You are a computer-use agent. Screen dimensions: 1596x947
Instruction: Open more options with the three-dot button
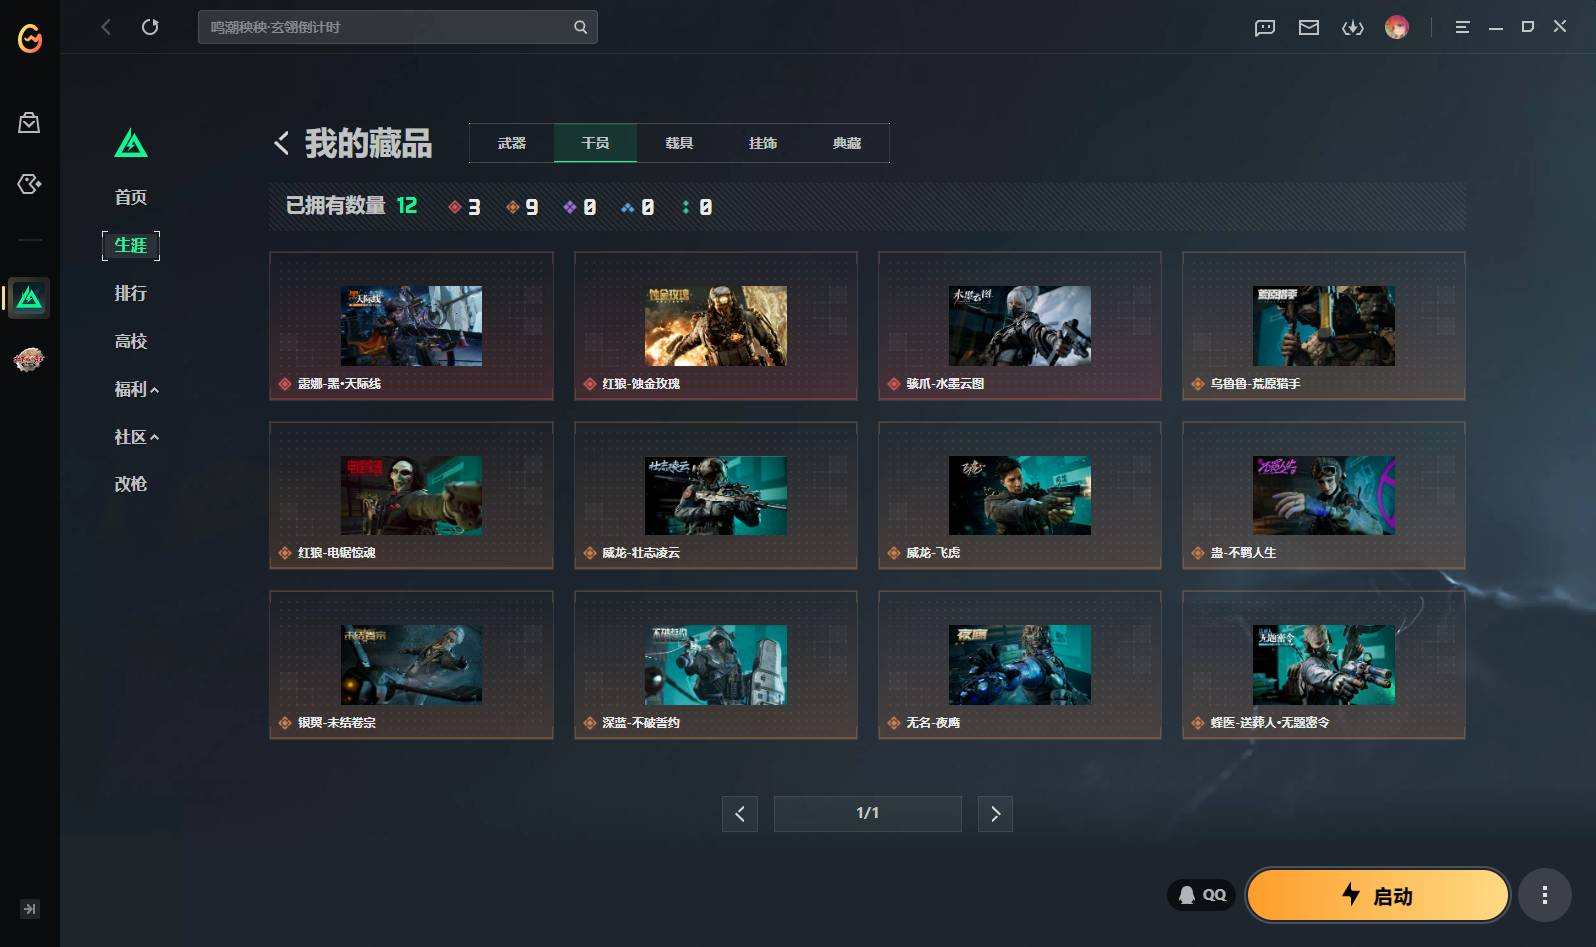1545,895
